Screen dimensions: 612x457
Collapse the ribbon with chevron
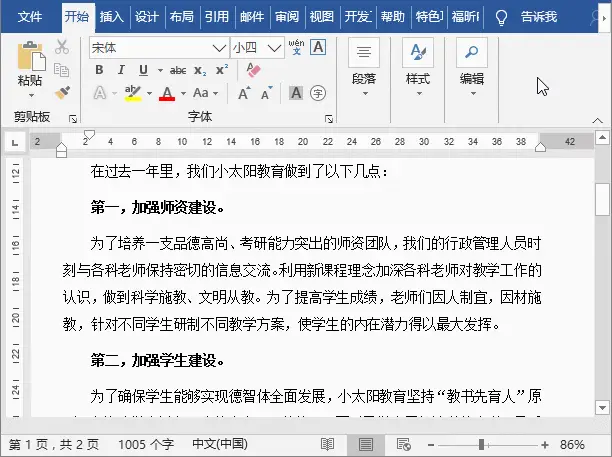[598, 121]
